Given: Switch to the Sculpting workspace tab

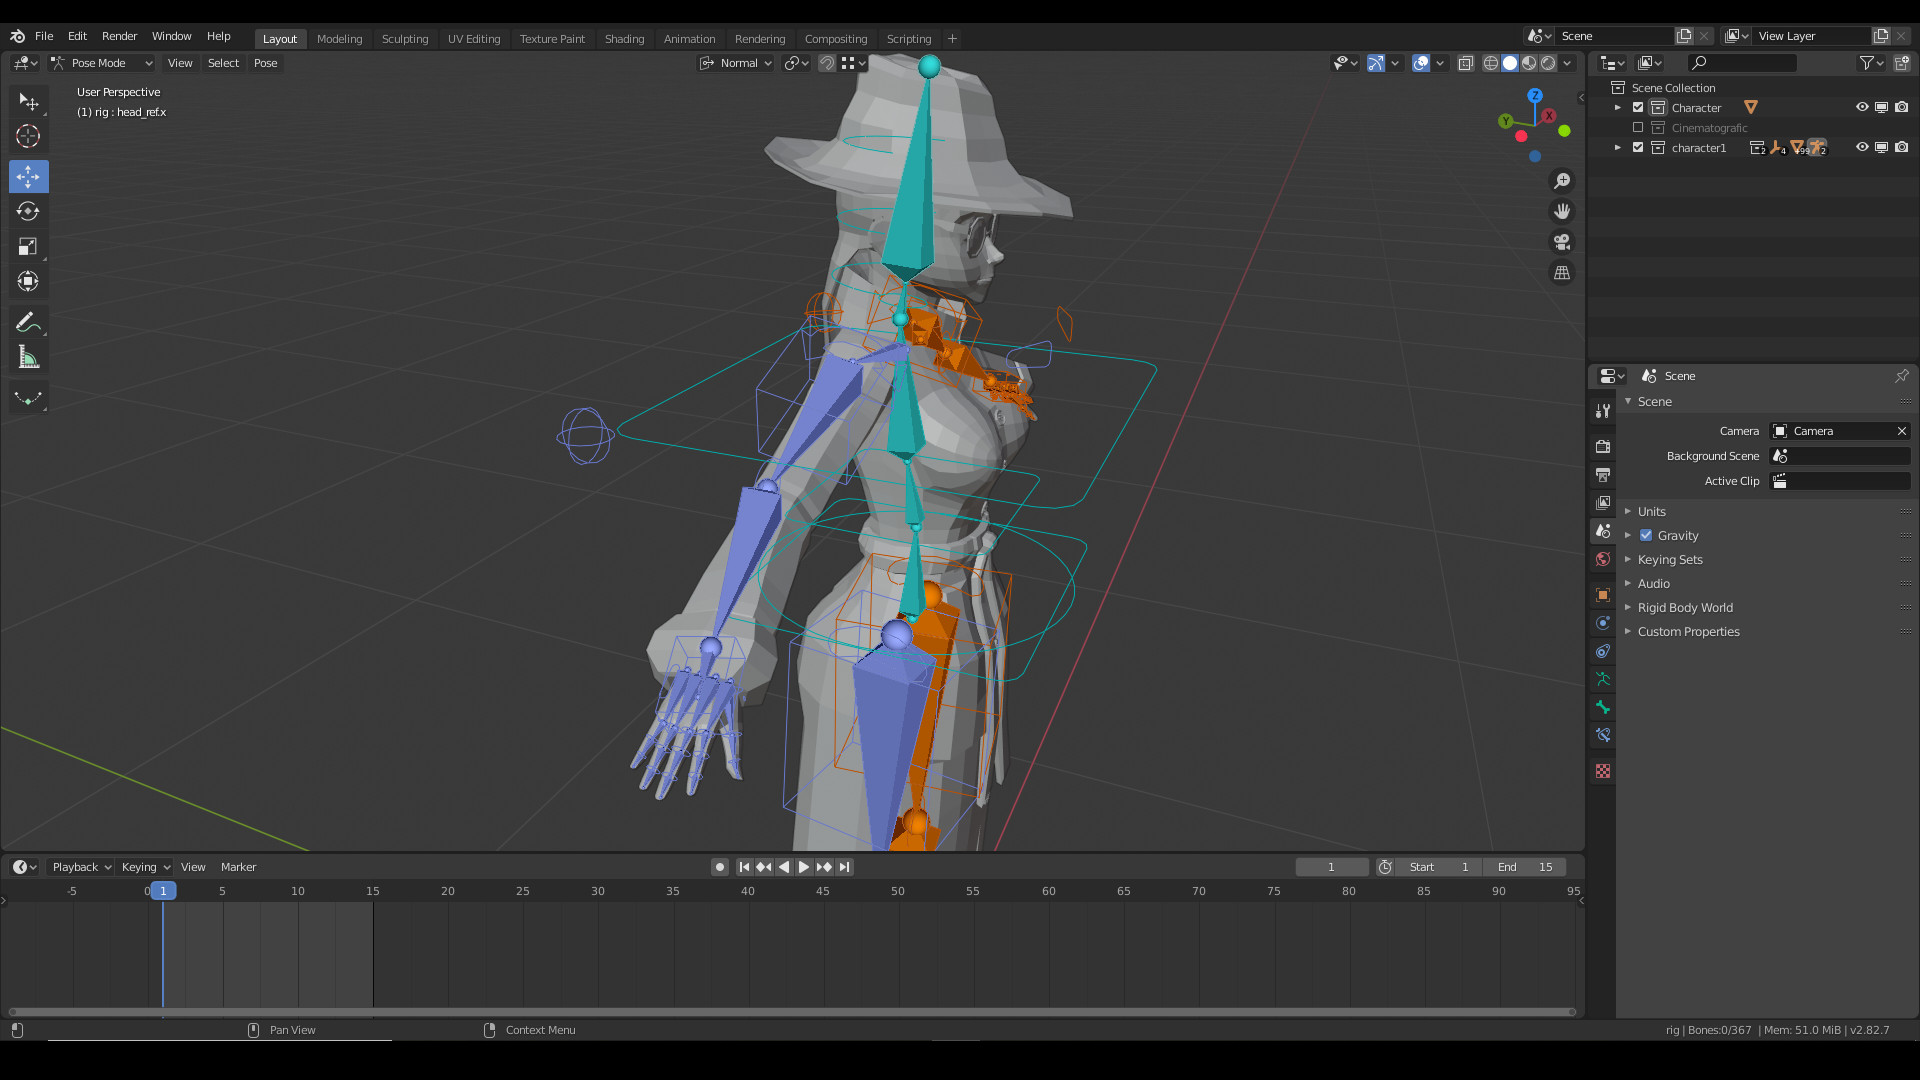Looking at the screenshot, I should [x=405, y=39].
